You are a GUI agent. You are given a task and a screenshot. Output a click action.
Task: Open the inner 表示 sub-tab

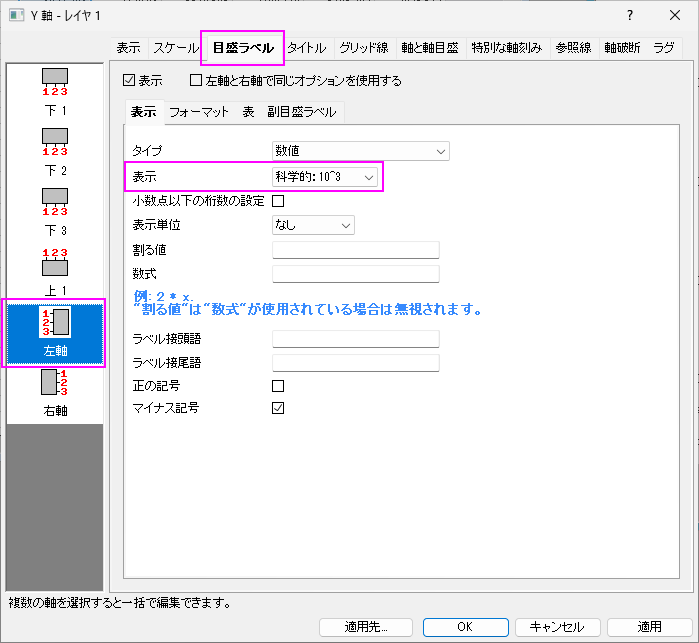(x=144, y=112)
